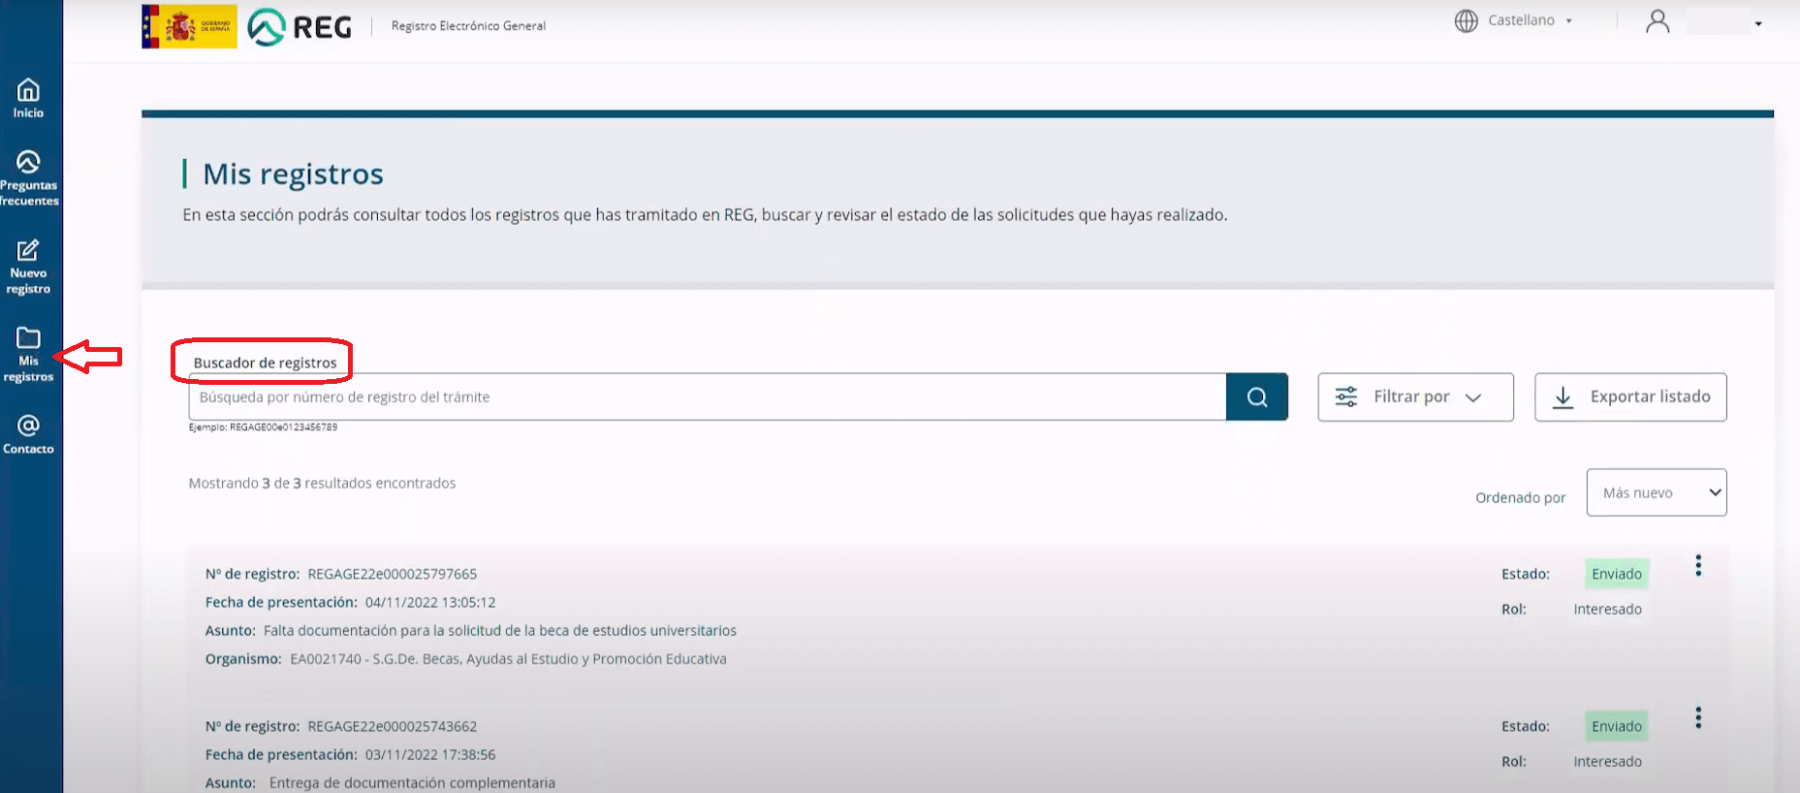Viewport: 1800px width, 793px height.
Task: Open Nuevo registro in the sidebar
Action: point(28,266)
